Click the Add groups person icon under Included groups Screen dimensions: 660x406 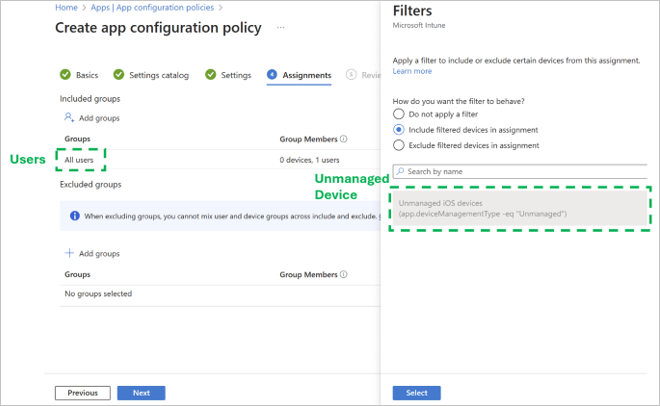coord(69,118)
